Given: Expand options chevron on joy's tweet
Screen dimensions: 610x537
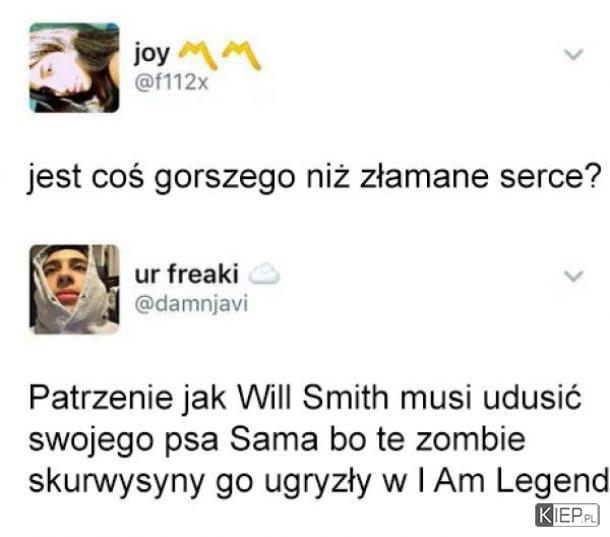Looking at the screenshot, I should (573, 54).
